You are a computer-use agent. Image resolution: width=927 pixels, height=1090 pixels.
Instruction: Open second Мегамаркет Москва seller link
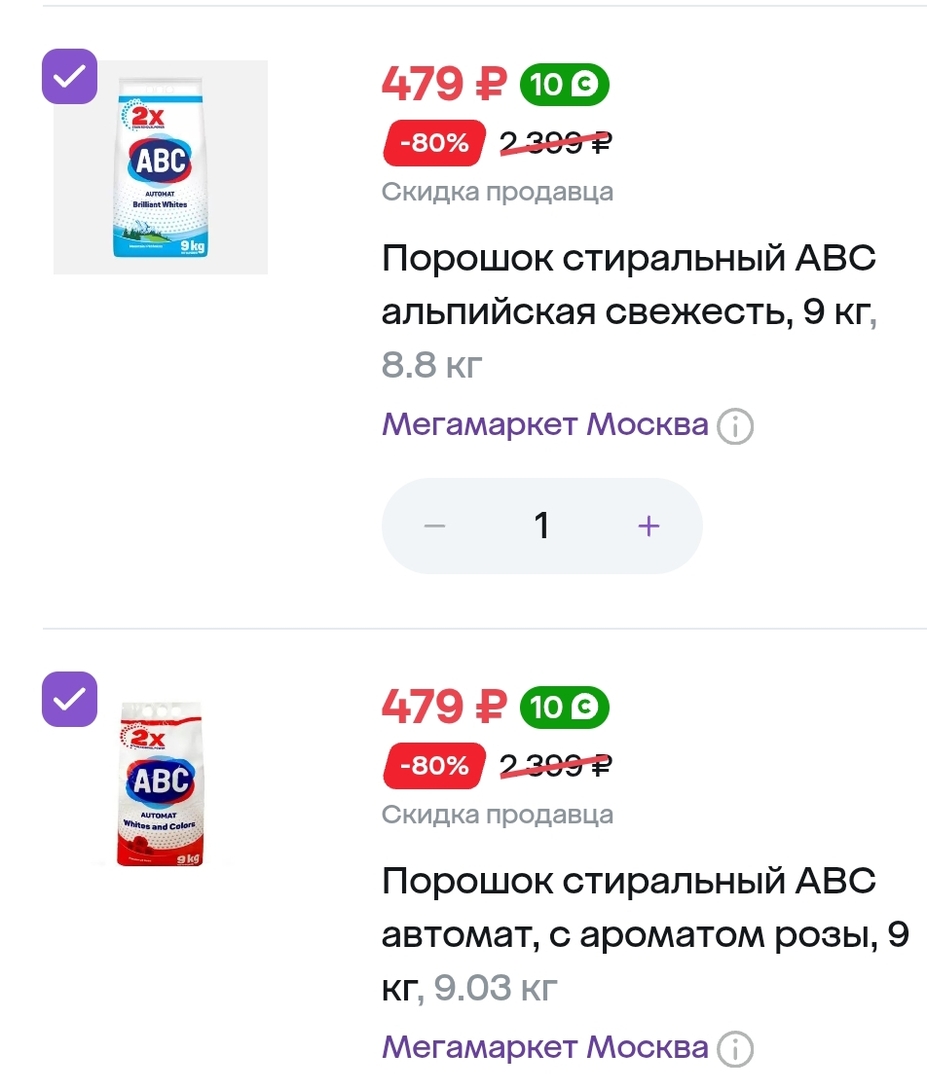tap(545, 1047)
